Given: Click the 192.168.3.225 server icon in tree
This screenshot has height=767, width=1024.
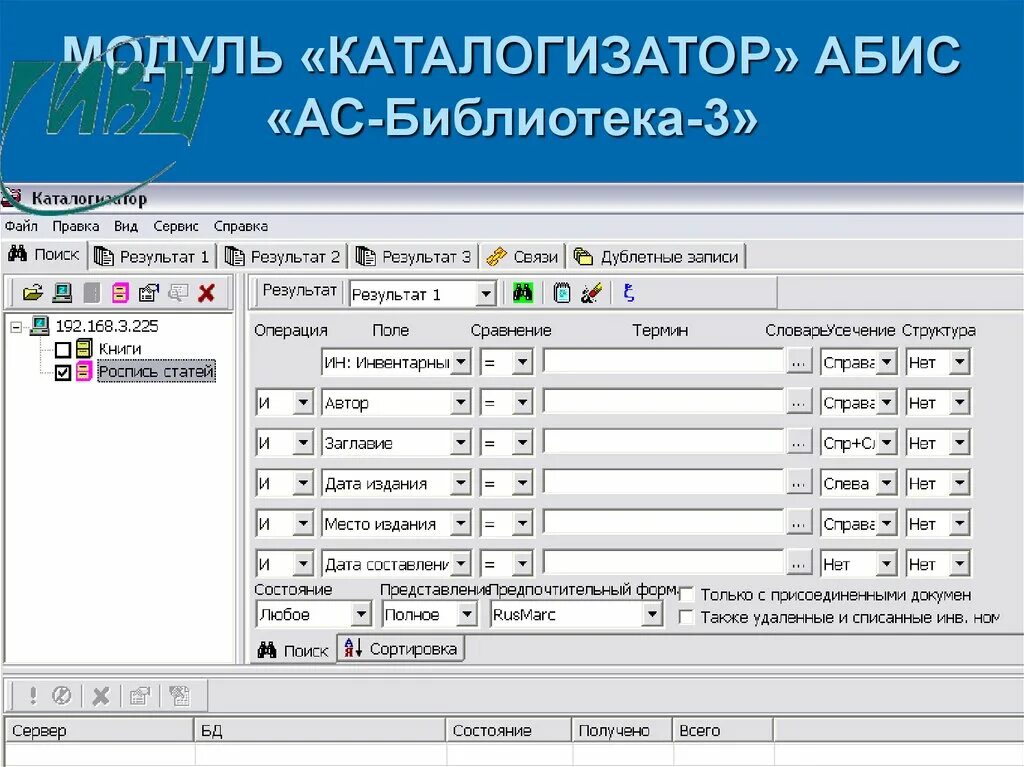Looking at the screenshot, I should pos(39,325).
